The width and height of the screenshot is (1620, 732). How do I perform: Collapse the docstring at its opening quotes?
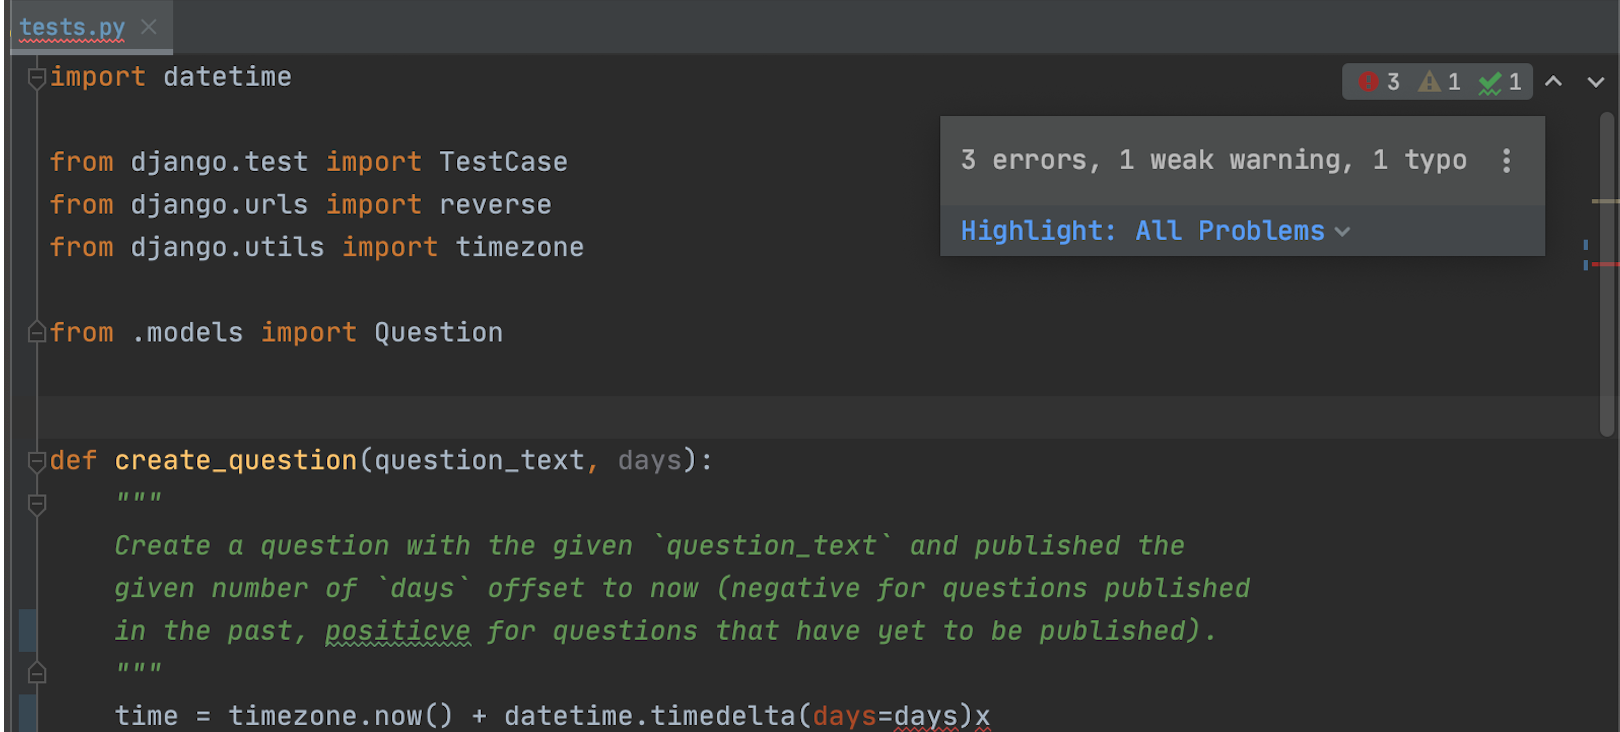(x=37, y=504)
